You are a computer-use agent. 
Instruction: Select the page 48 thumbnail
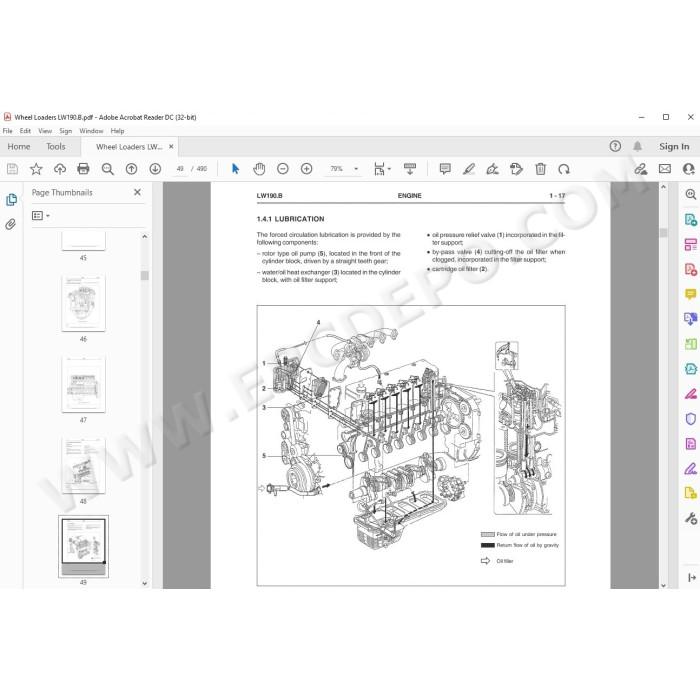pos(83,466)
